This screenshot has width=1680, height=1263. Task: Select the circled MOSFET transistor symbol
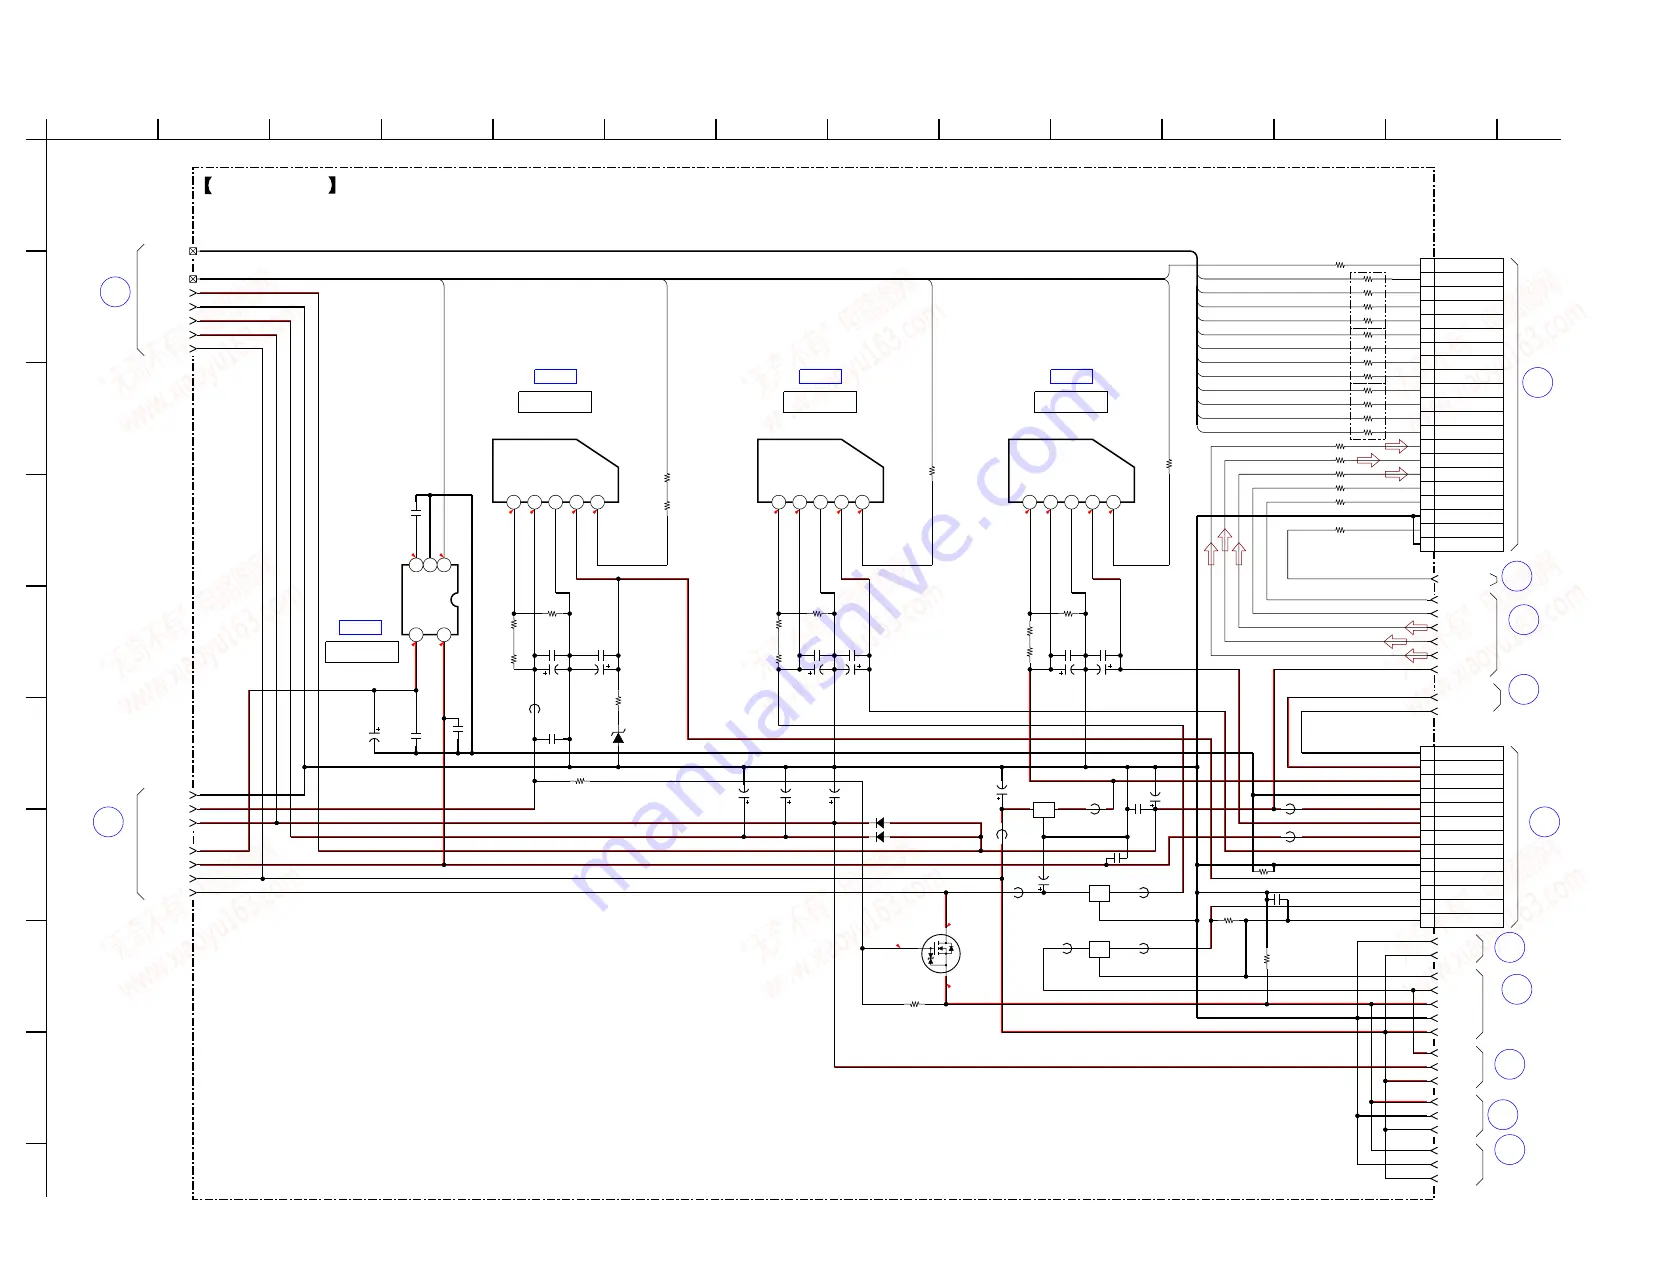tap(940, 954)
